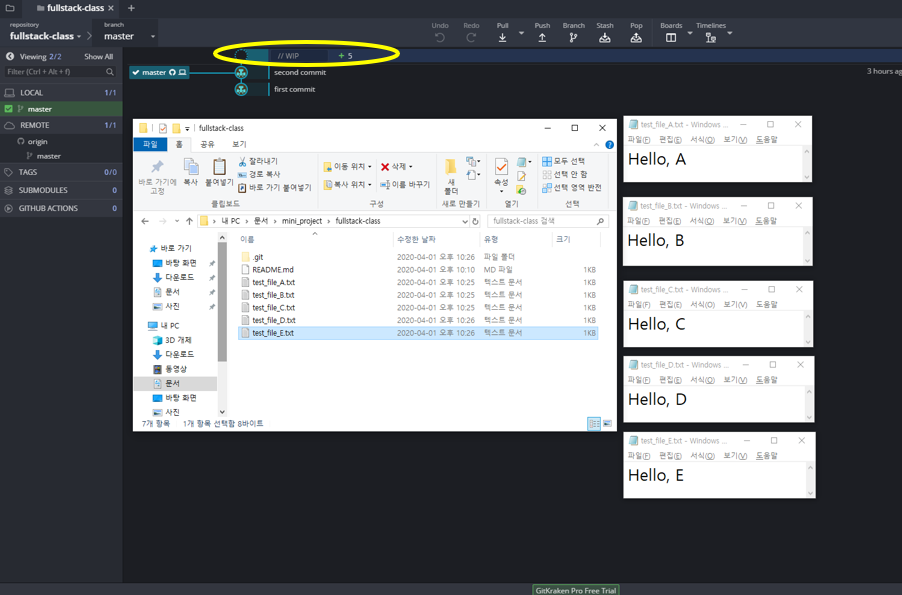Click the folder icon at top left

[10, 8]
